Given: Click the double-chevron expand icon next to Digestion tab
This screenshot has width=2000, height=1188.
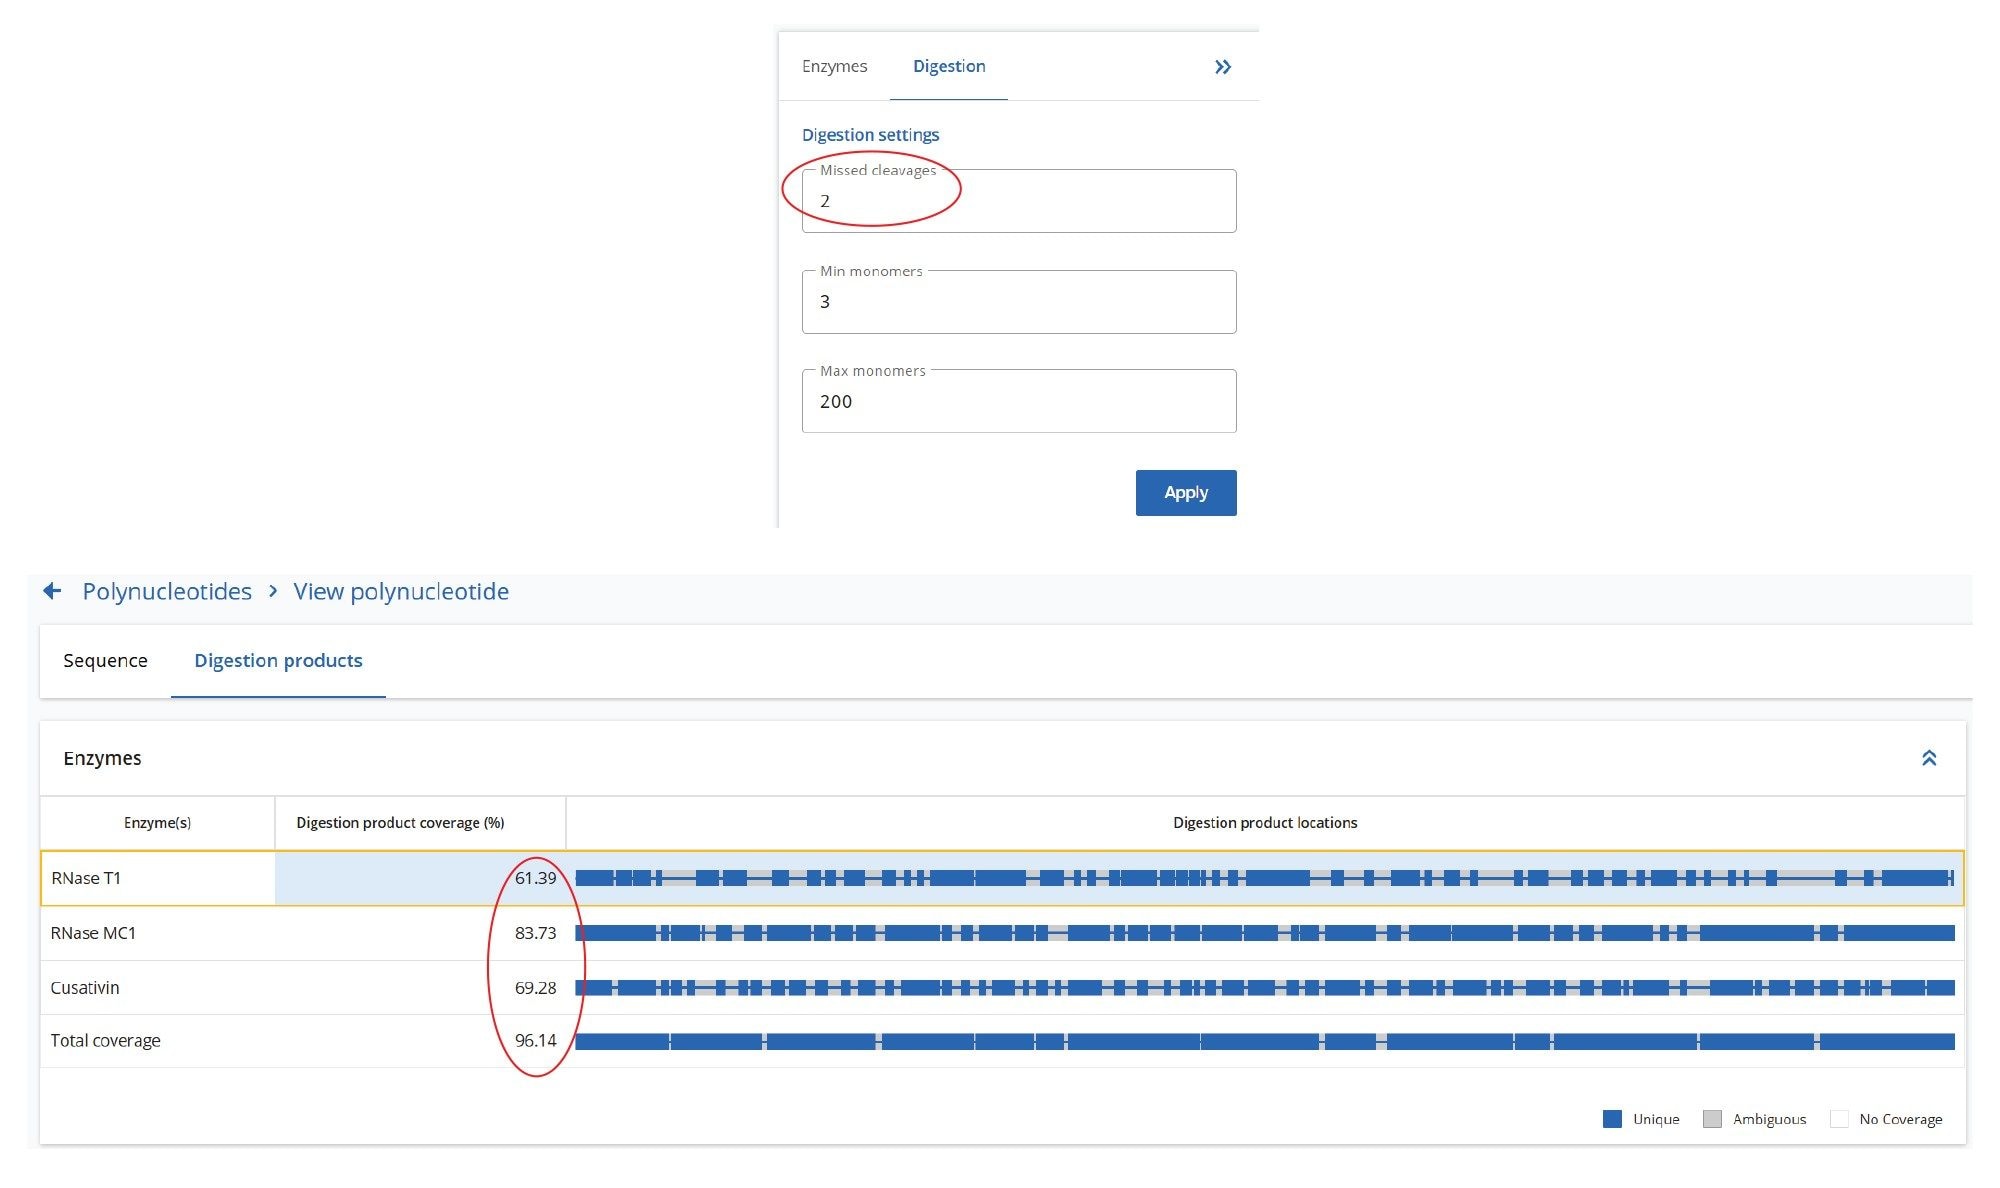Looking at the screenshot, I should pyautogui.click(x=1222, y=66).
